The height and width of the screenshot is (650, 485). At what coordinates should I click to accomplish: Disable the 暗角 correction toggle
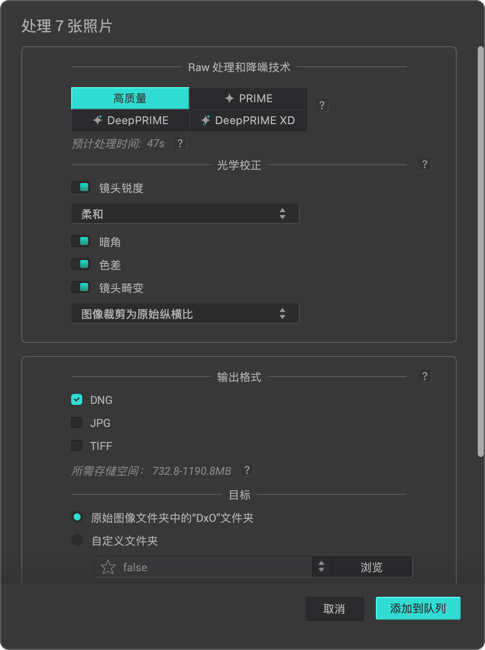coord(81,241)
